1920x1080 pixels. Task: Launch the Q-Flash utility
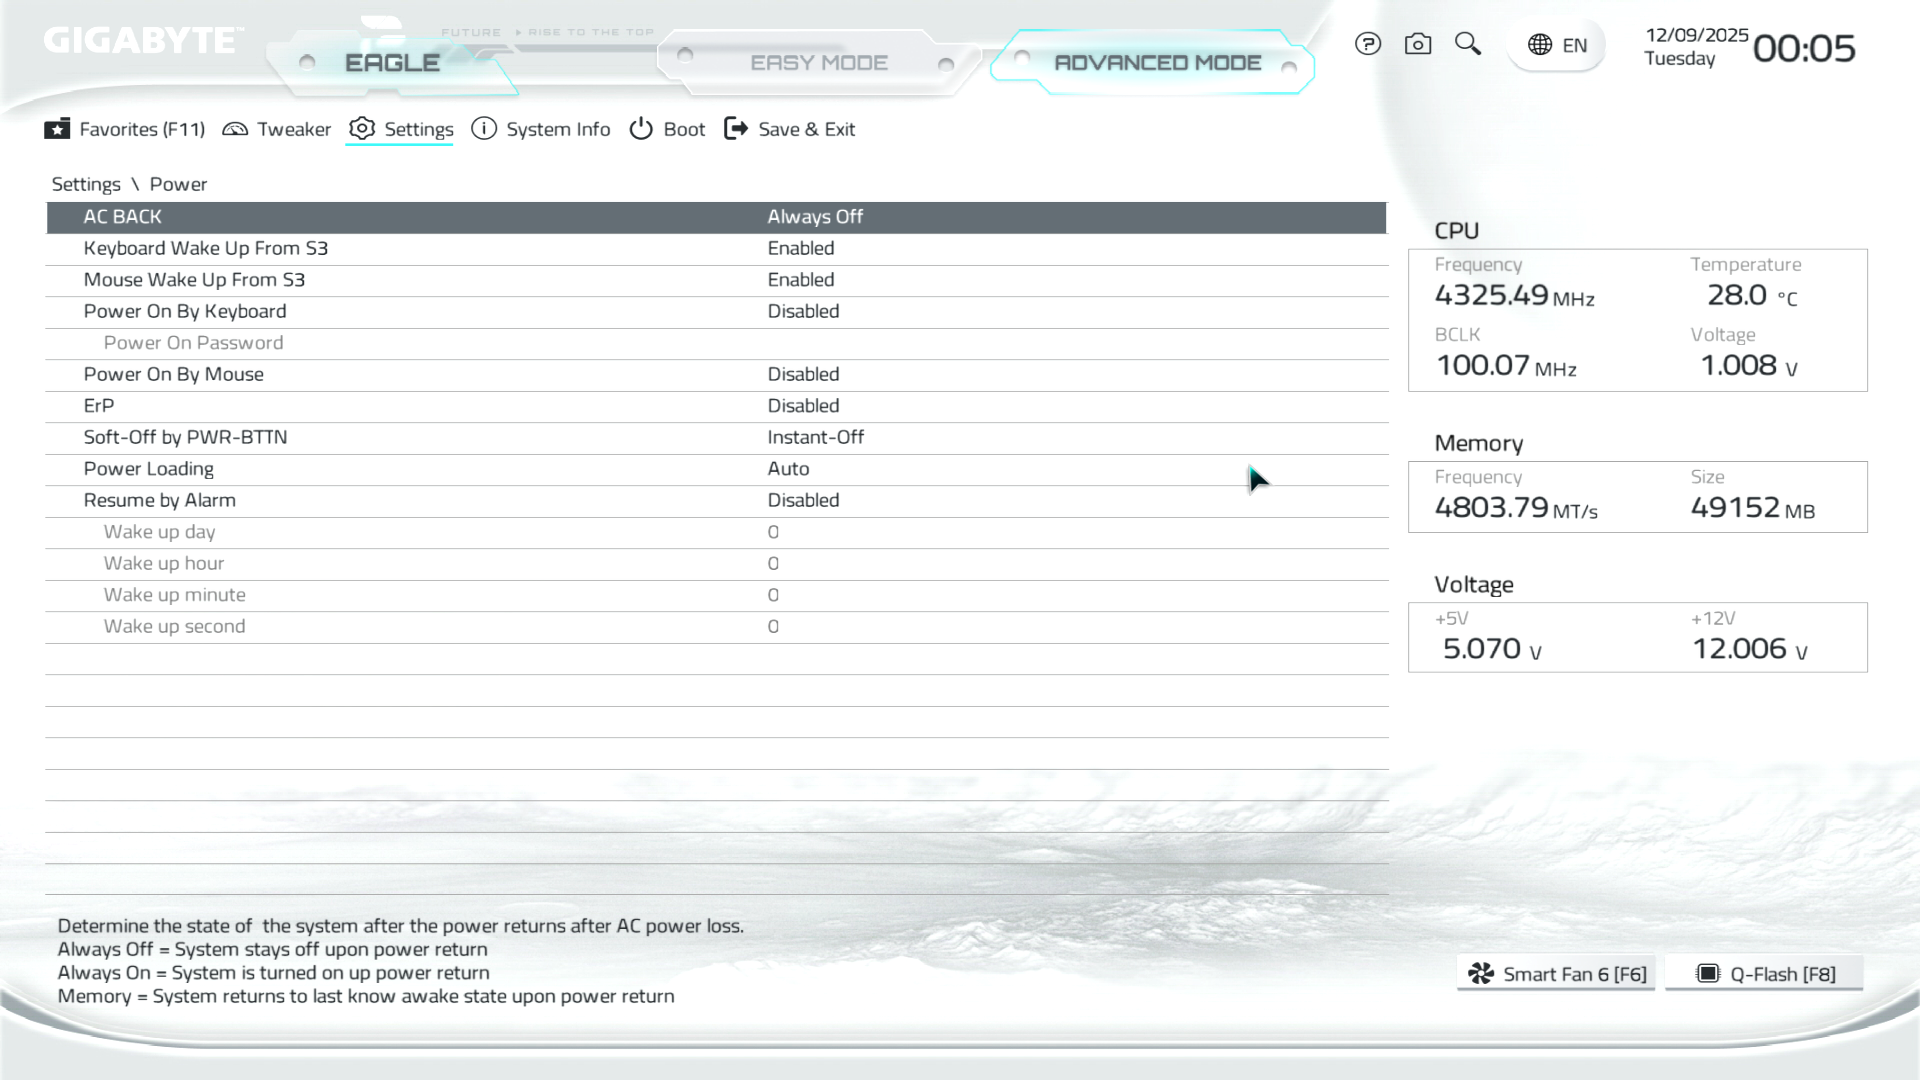(x=1765, y=974)
